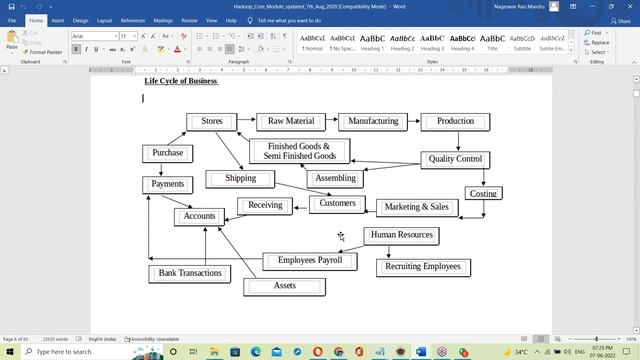Viewport: 640px width, 360px height.
Task: Click the vertical scrollbar down arrow
Action: point(636,330)
